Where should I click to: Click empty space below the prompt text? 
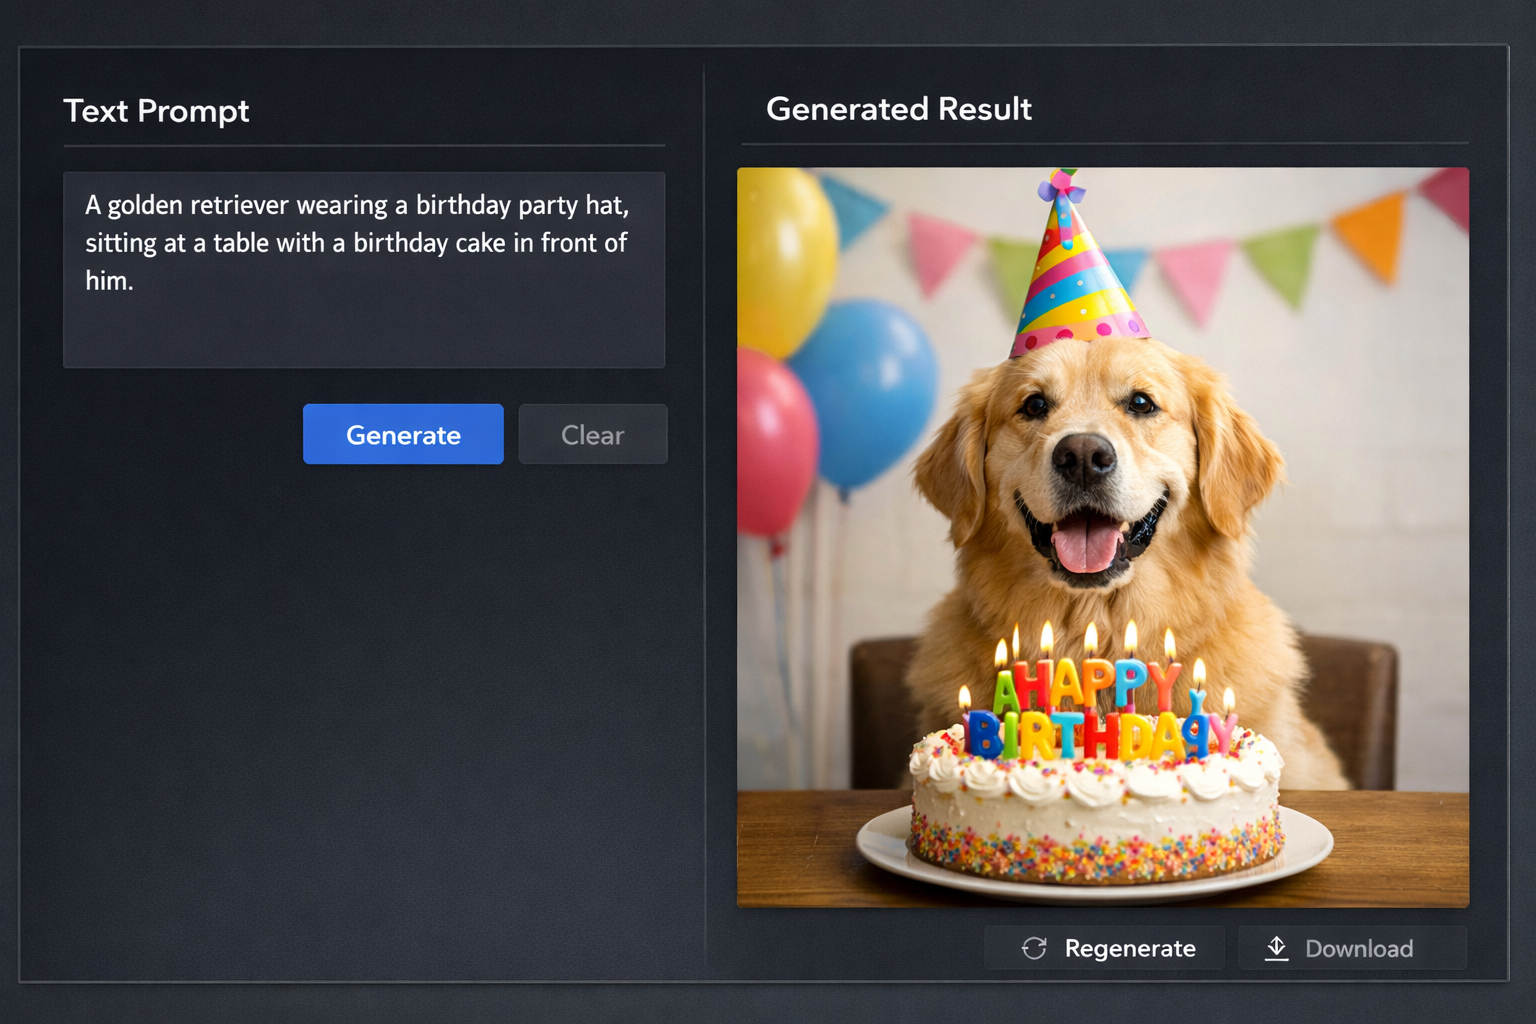click(364, 335)
